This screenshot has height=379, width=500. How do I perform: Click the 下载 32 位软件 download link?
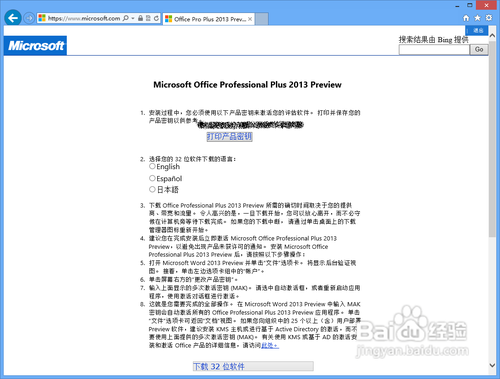[x=219, y=366]
